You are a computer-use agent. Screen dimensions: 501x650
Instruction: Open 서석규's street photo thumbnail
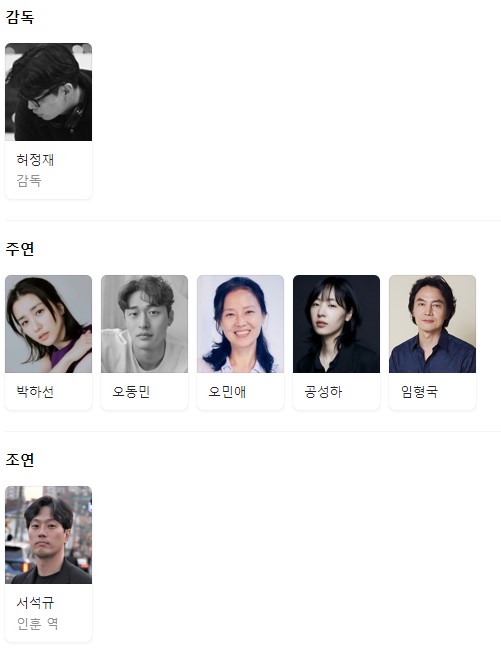[48, 535]
